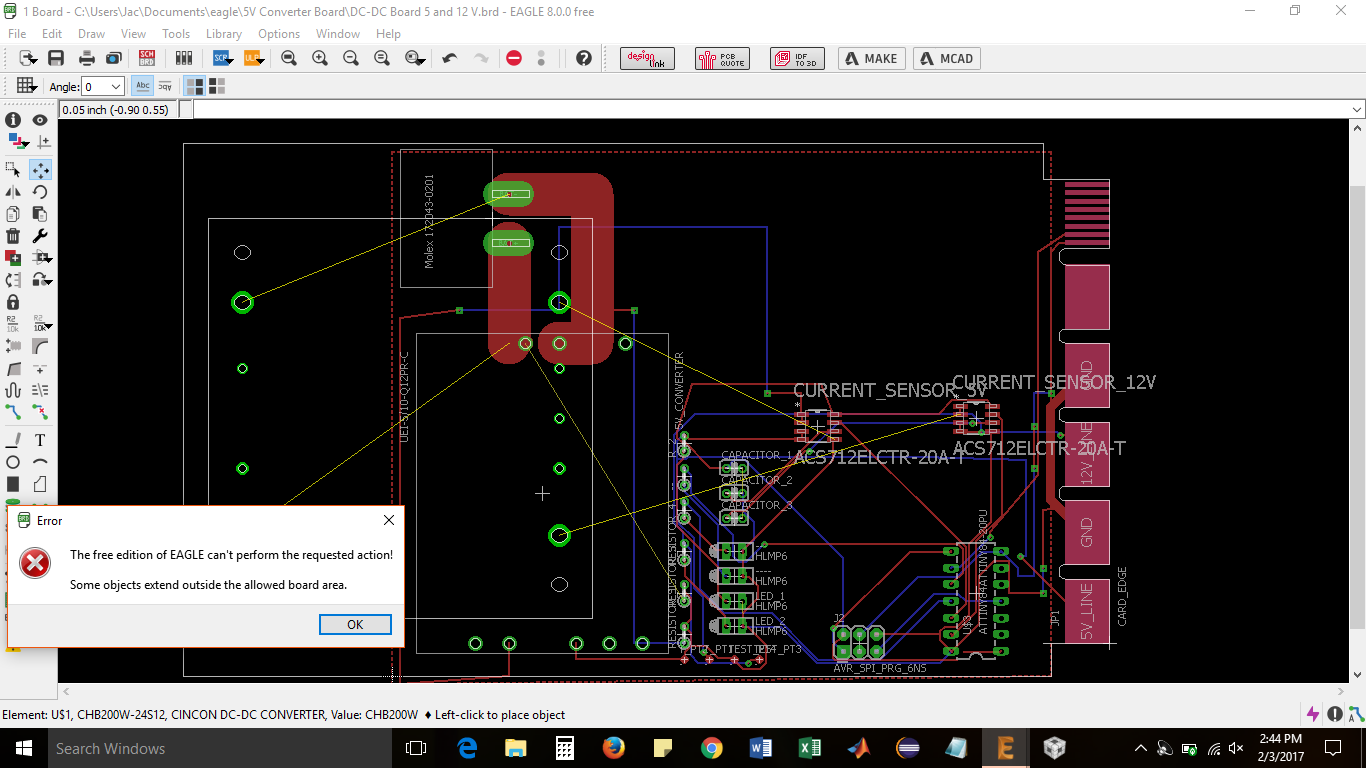Select the Mark tool
This screenshot has height=768, width=1366.
[x=43, y=142]
